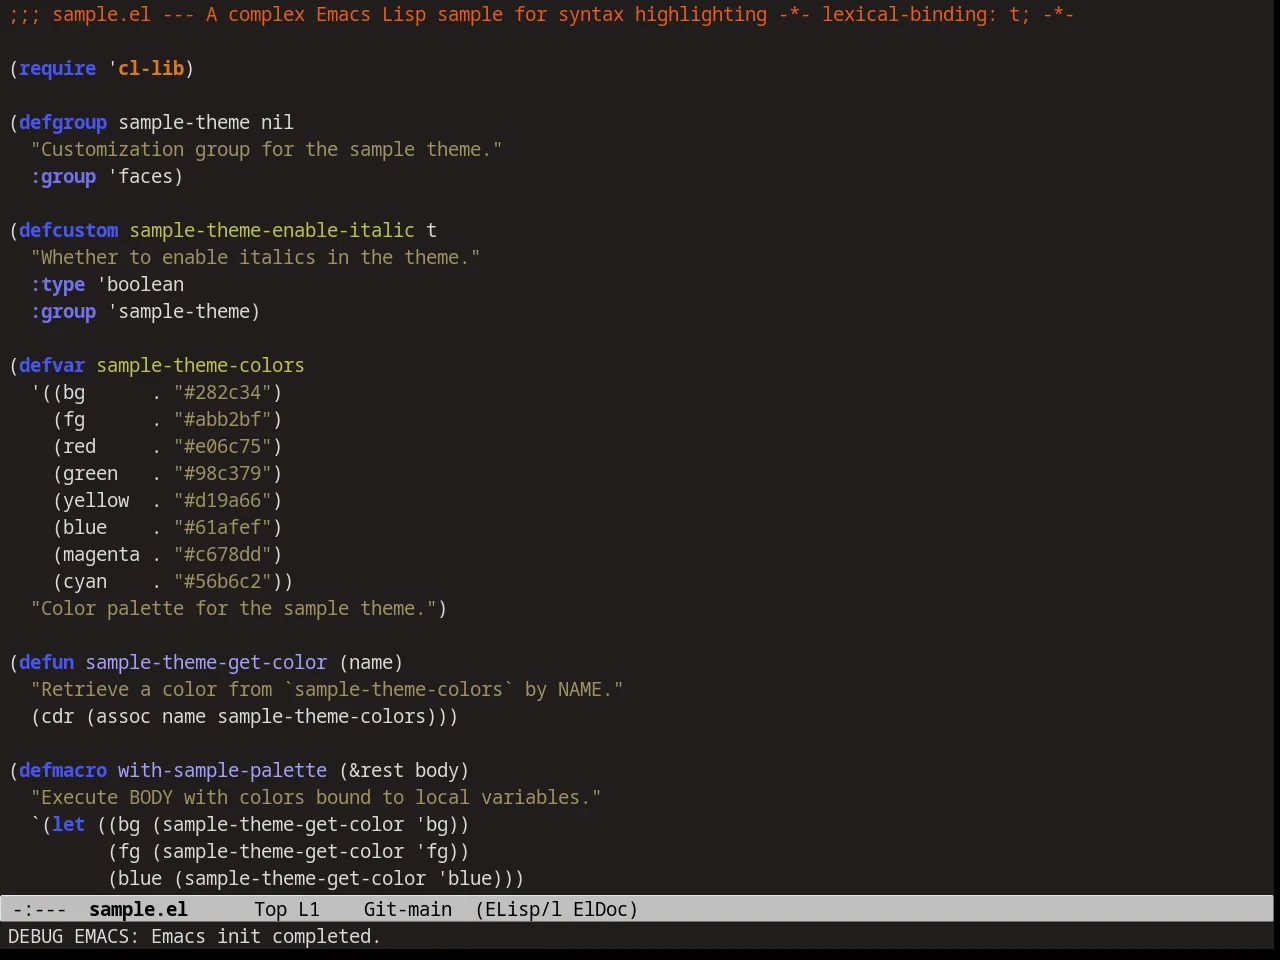Click the docstring 'Color palette for the sample theme.'
1280x960 pixels.
click(233, 608)
